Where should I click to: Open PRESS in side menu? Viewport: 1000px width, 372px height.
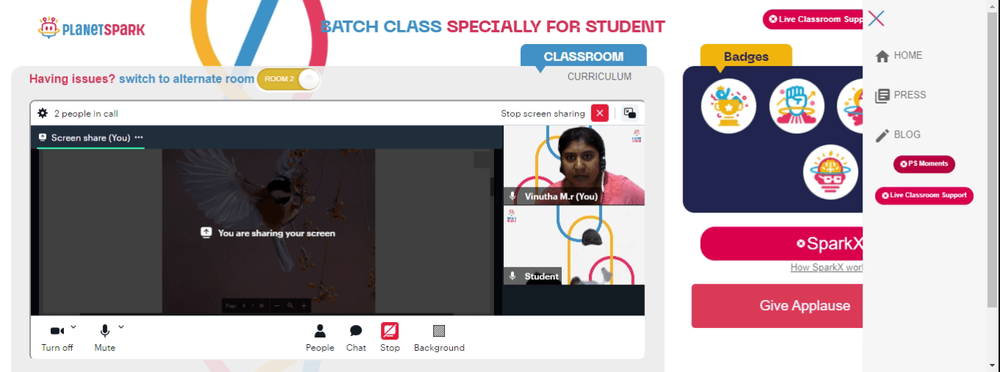pyautogui.click(x=901, y=95)
